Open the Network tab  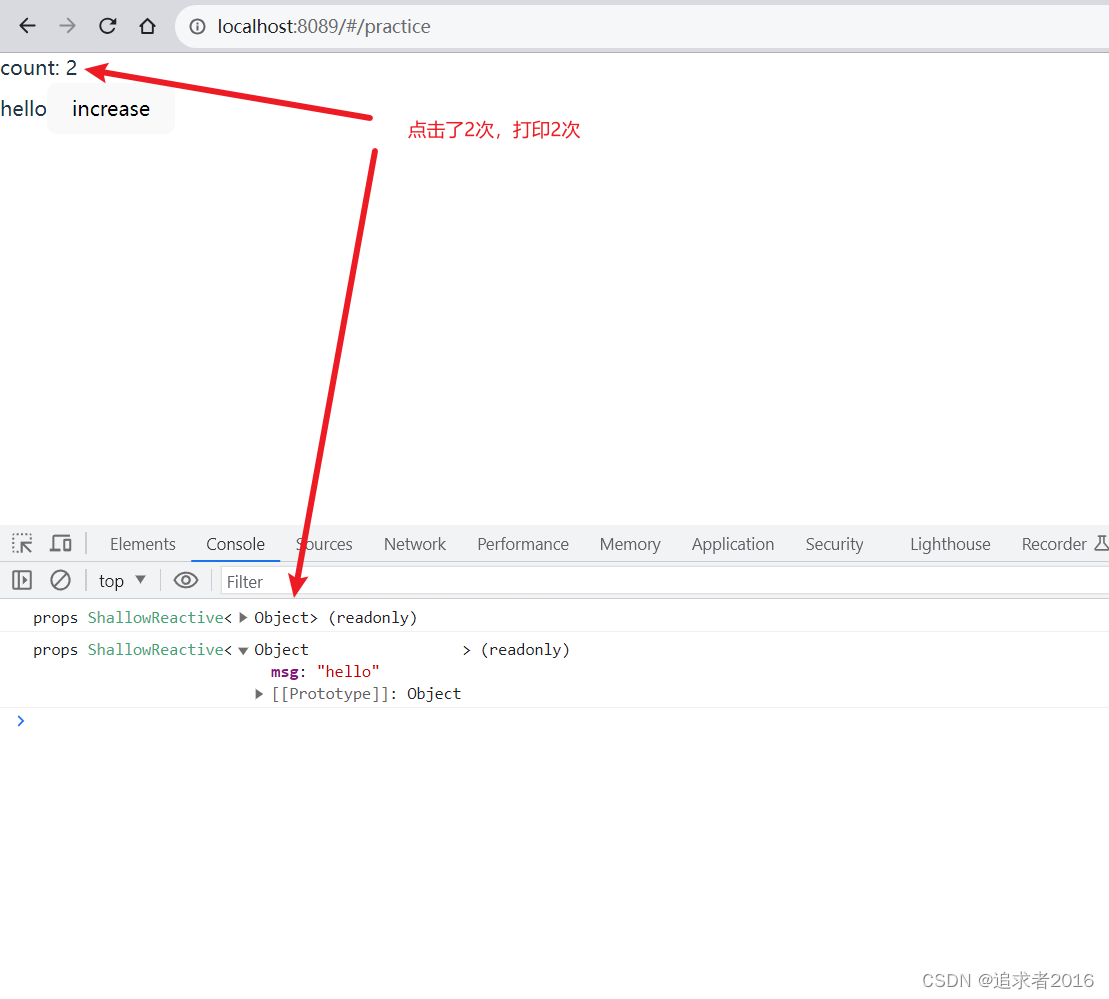tap(414, 544)
